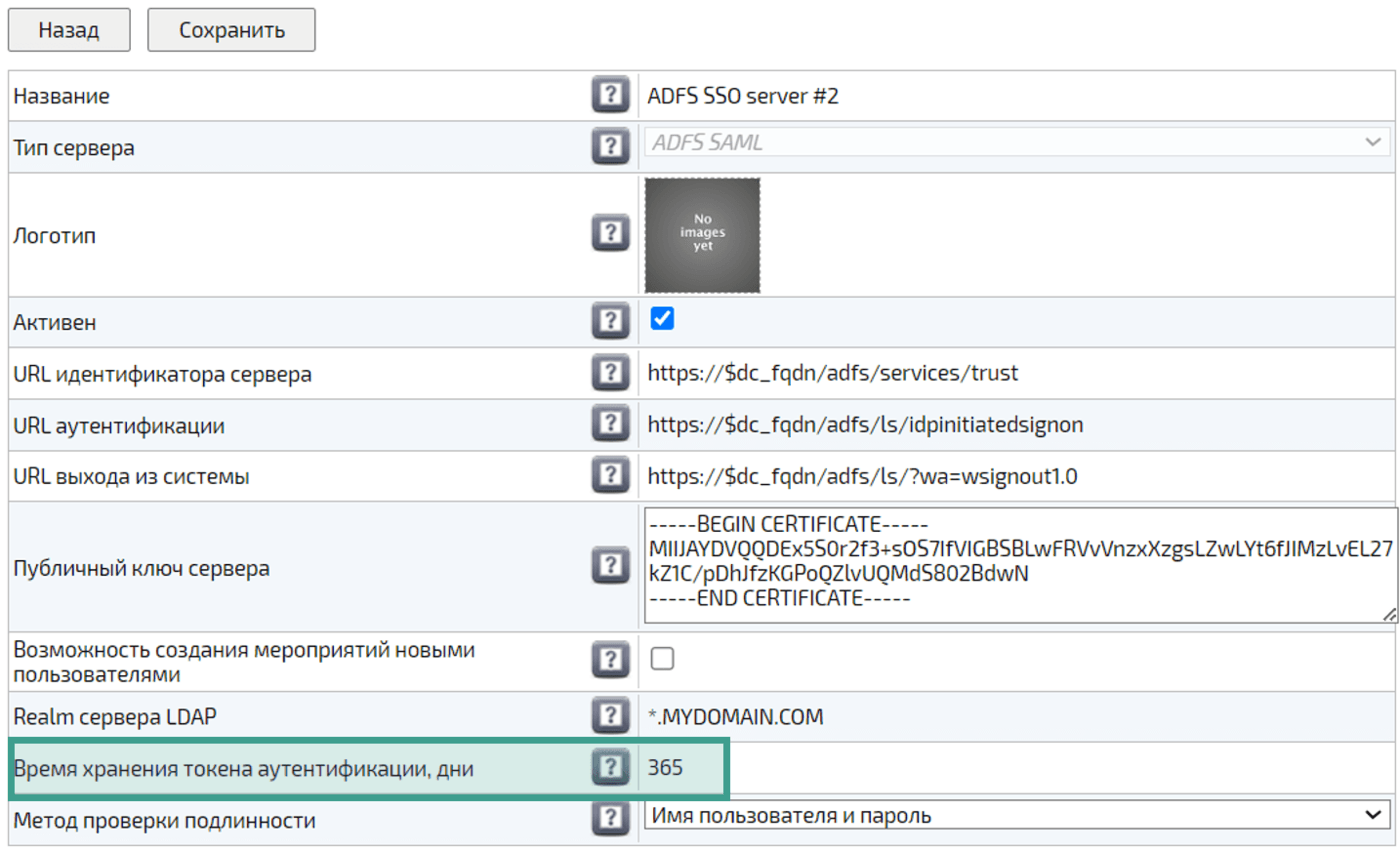Click the public key certificate textarea

coord(1017,564)
